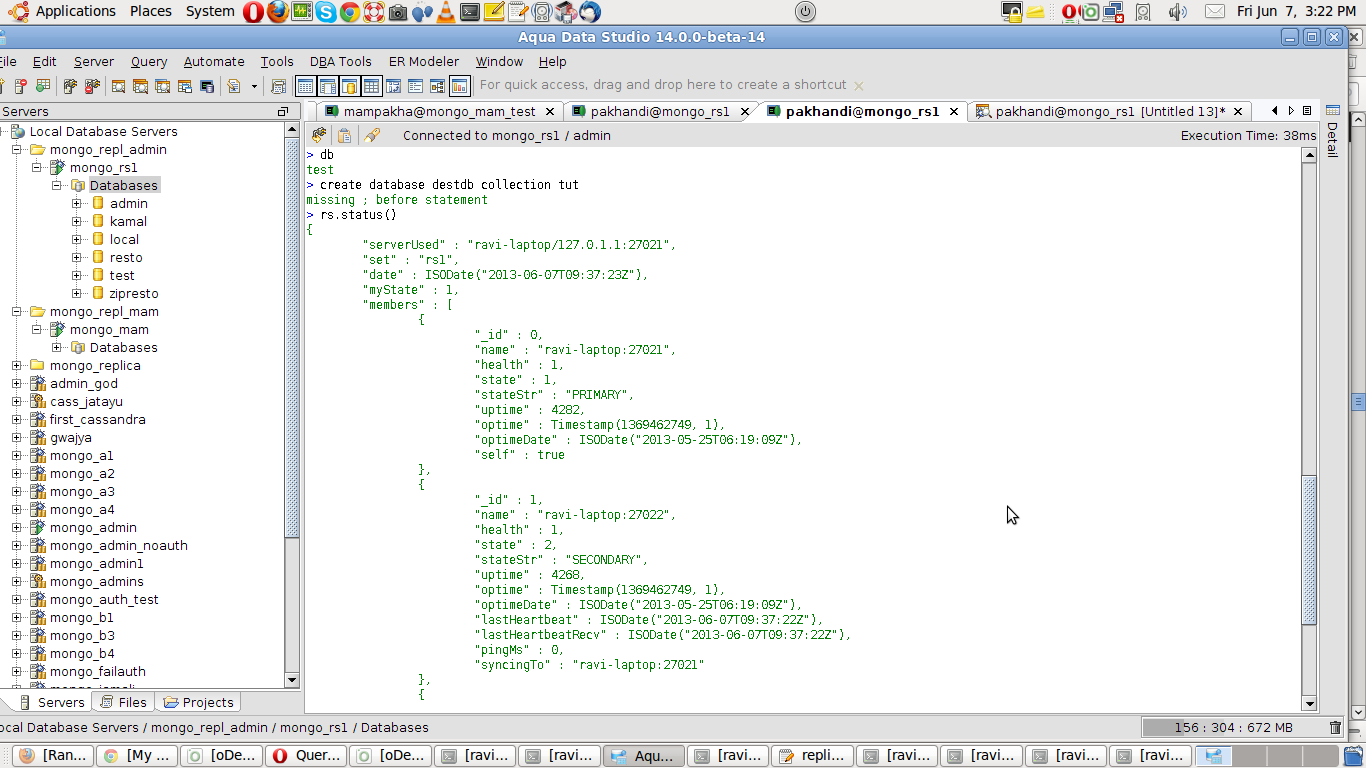Collapse the mongo_repl_admin folder
This screenshot has width=1366, height=768.
(17, 150)
